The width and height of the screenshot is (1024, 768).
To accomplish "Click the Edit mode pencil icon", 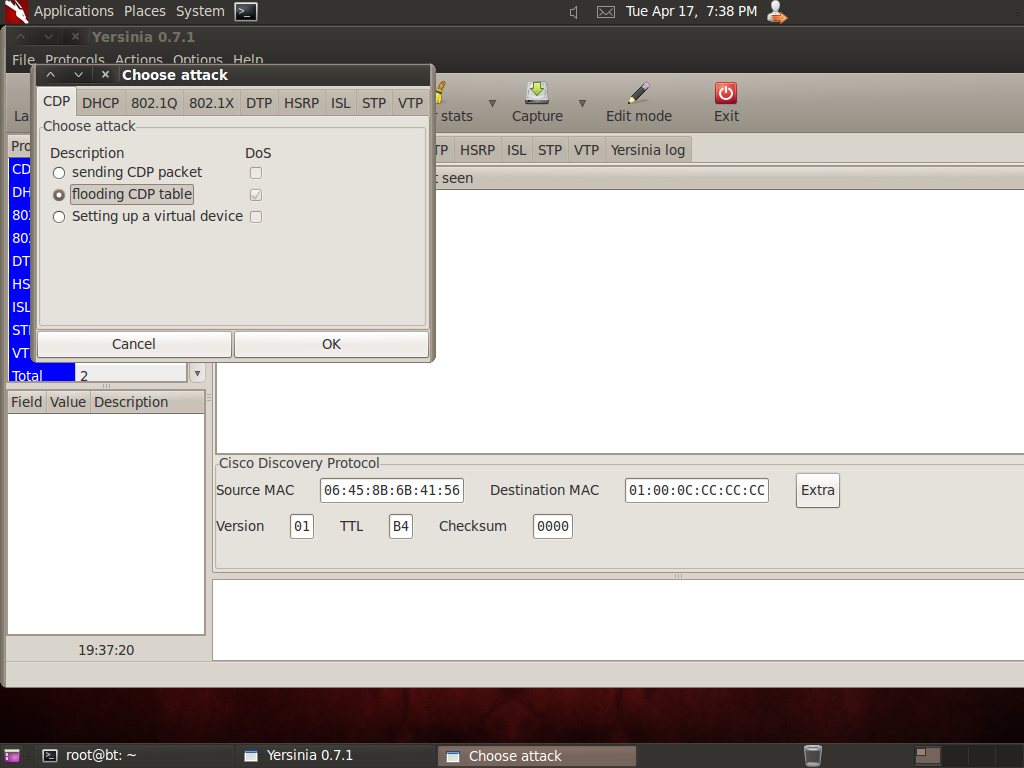I will (639, 93).
